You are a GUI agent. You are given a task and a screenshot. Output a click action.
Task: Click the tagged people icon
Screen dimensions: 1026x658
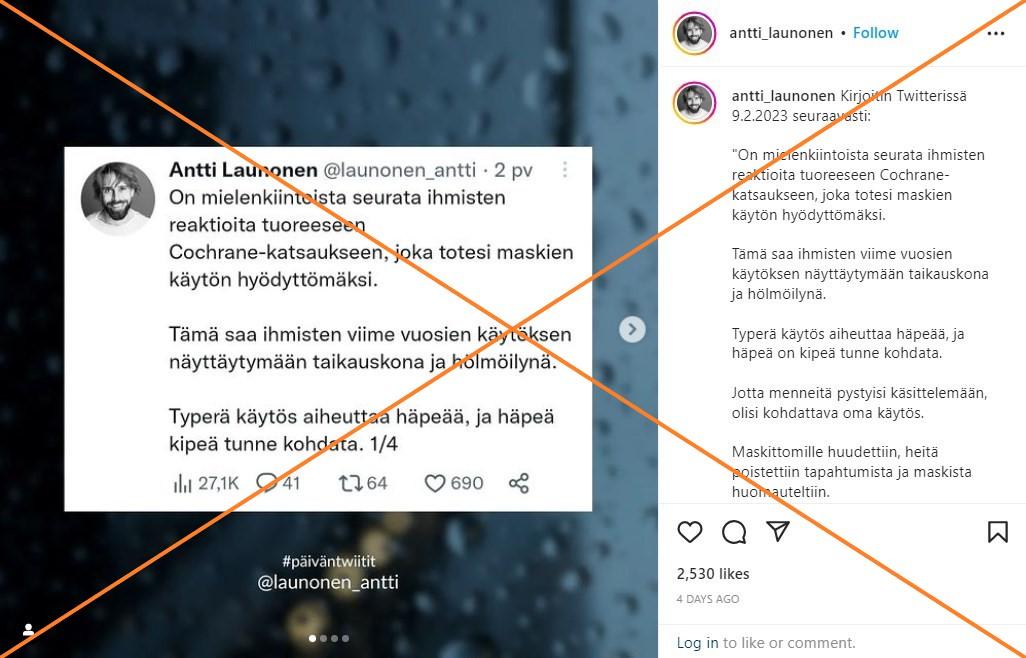click(28, 629)
